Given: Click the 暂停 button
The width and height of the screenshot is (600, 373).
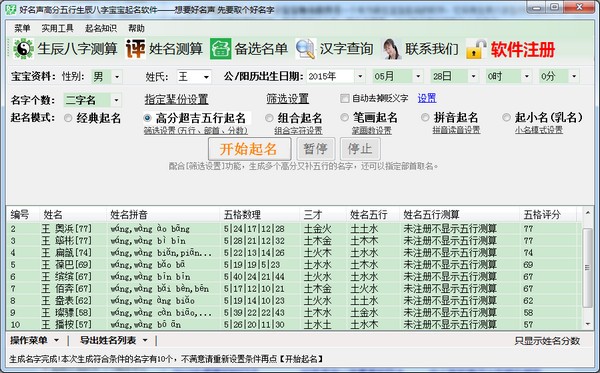Looking at the screenshot, I should click(x=316, y=149).
